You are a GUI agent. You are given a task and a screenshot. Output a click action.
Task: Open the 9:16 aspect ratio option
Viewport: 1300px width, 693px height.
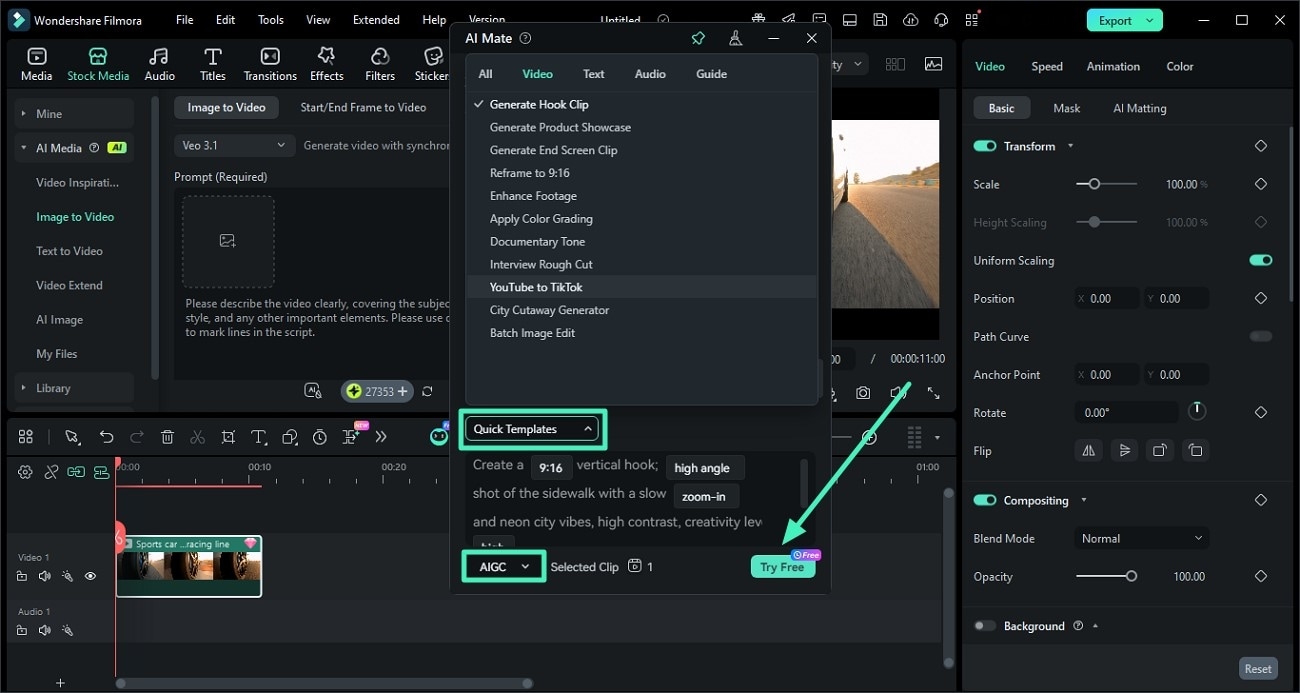tap(550, 467)
